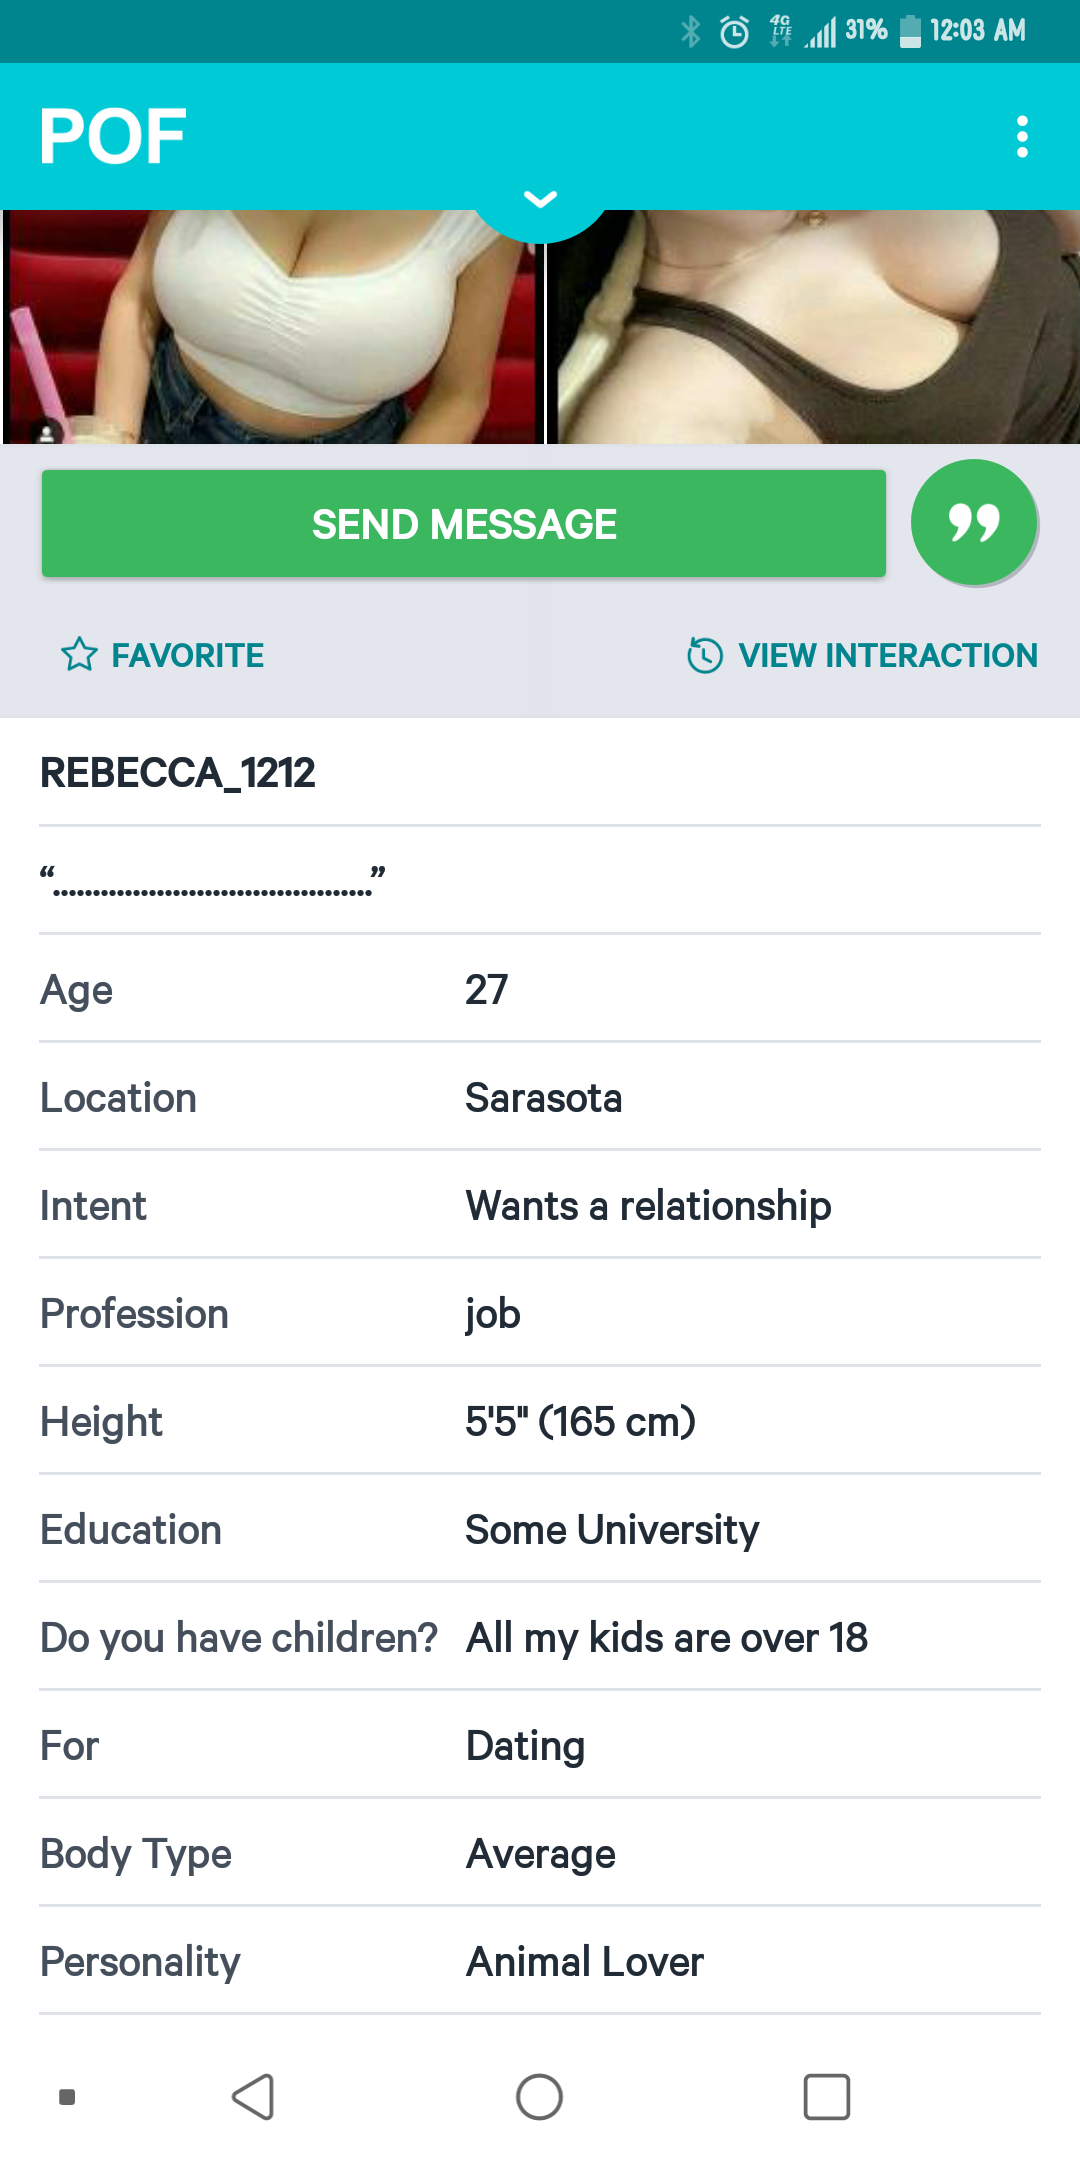Tap the alarm clock status icon
This screenshot has width=1080, height=2160.
click(x=734, y=32)
